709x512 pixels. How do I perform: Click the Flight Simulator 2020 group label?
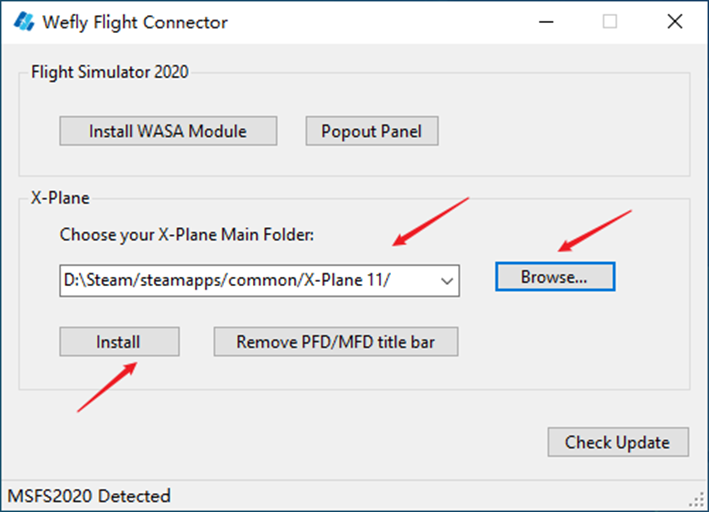109,72
